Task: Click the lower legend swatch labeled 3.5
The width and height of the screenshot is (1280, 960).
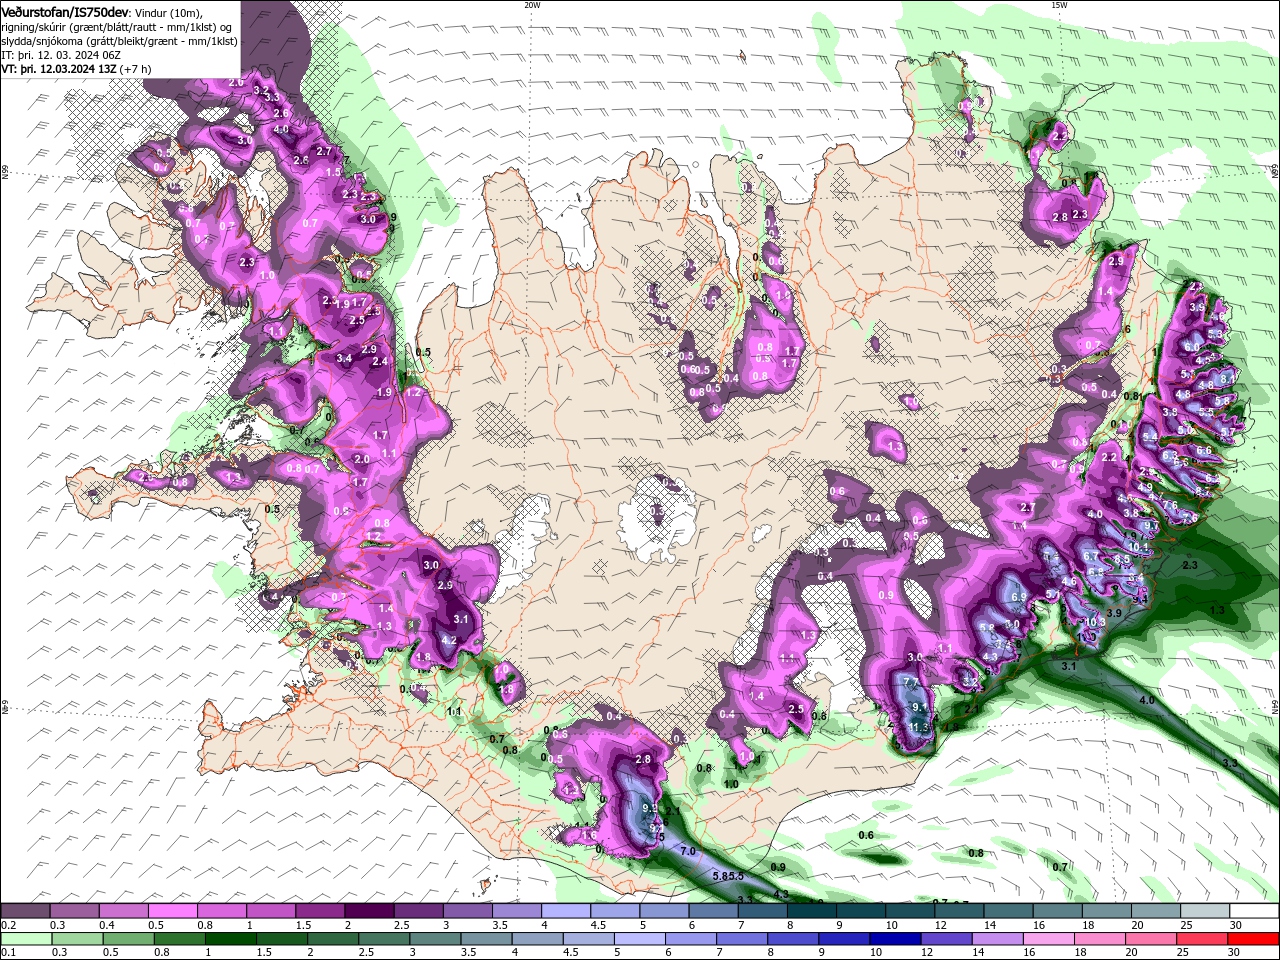Action: (486, 939)
